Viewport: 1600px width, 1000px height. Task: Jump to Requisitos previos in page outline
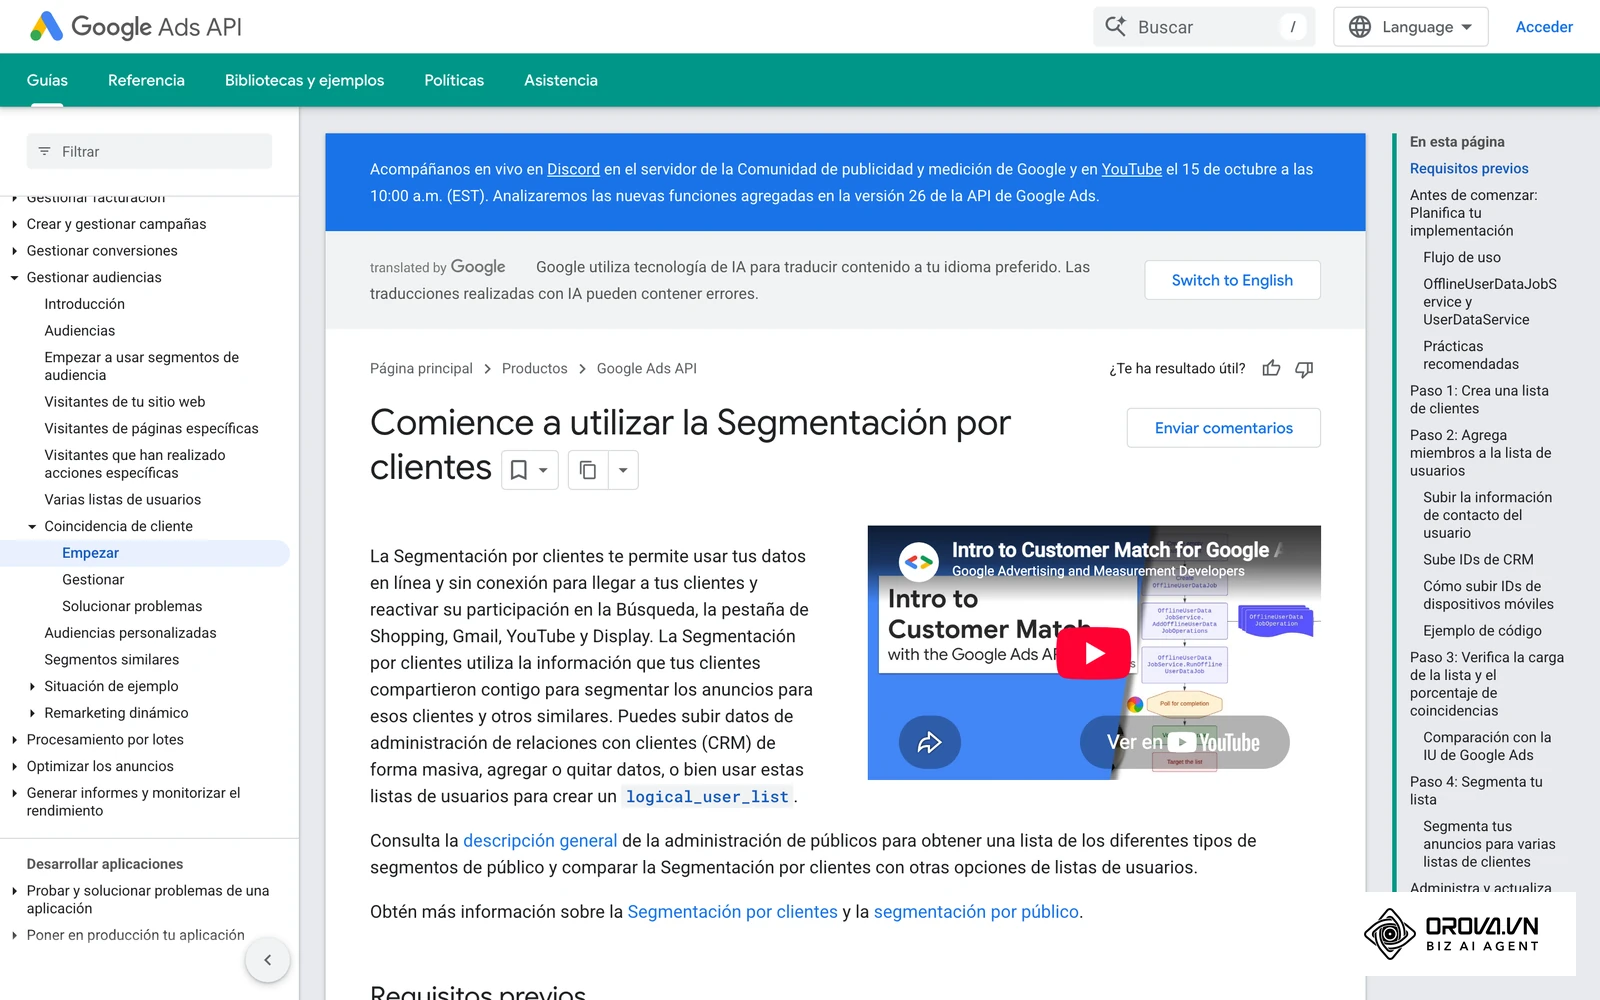tap(1469, 169)
